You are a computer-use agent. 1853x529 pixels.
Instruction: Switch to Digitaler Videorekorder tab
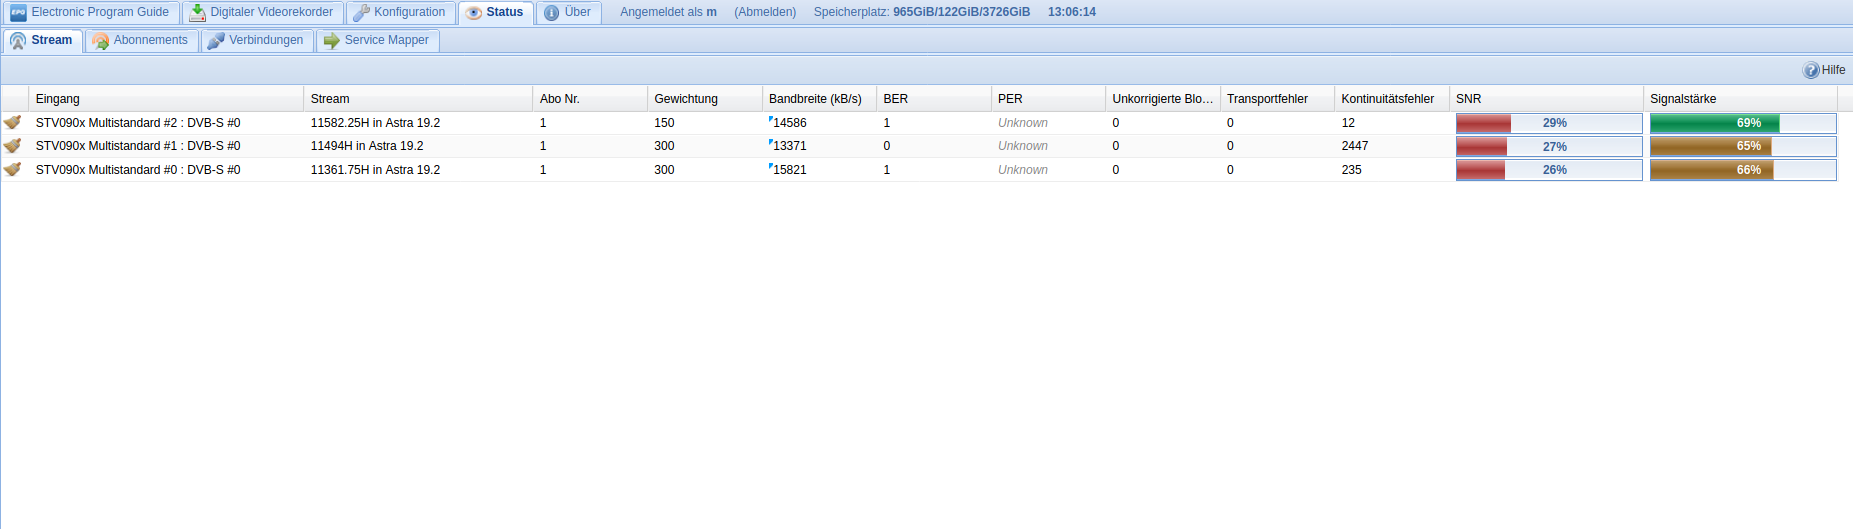point(263,13)
